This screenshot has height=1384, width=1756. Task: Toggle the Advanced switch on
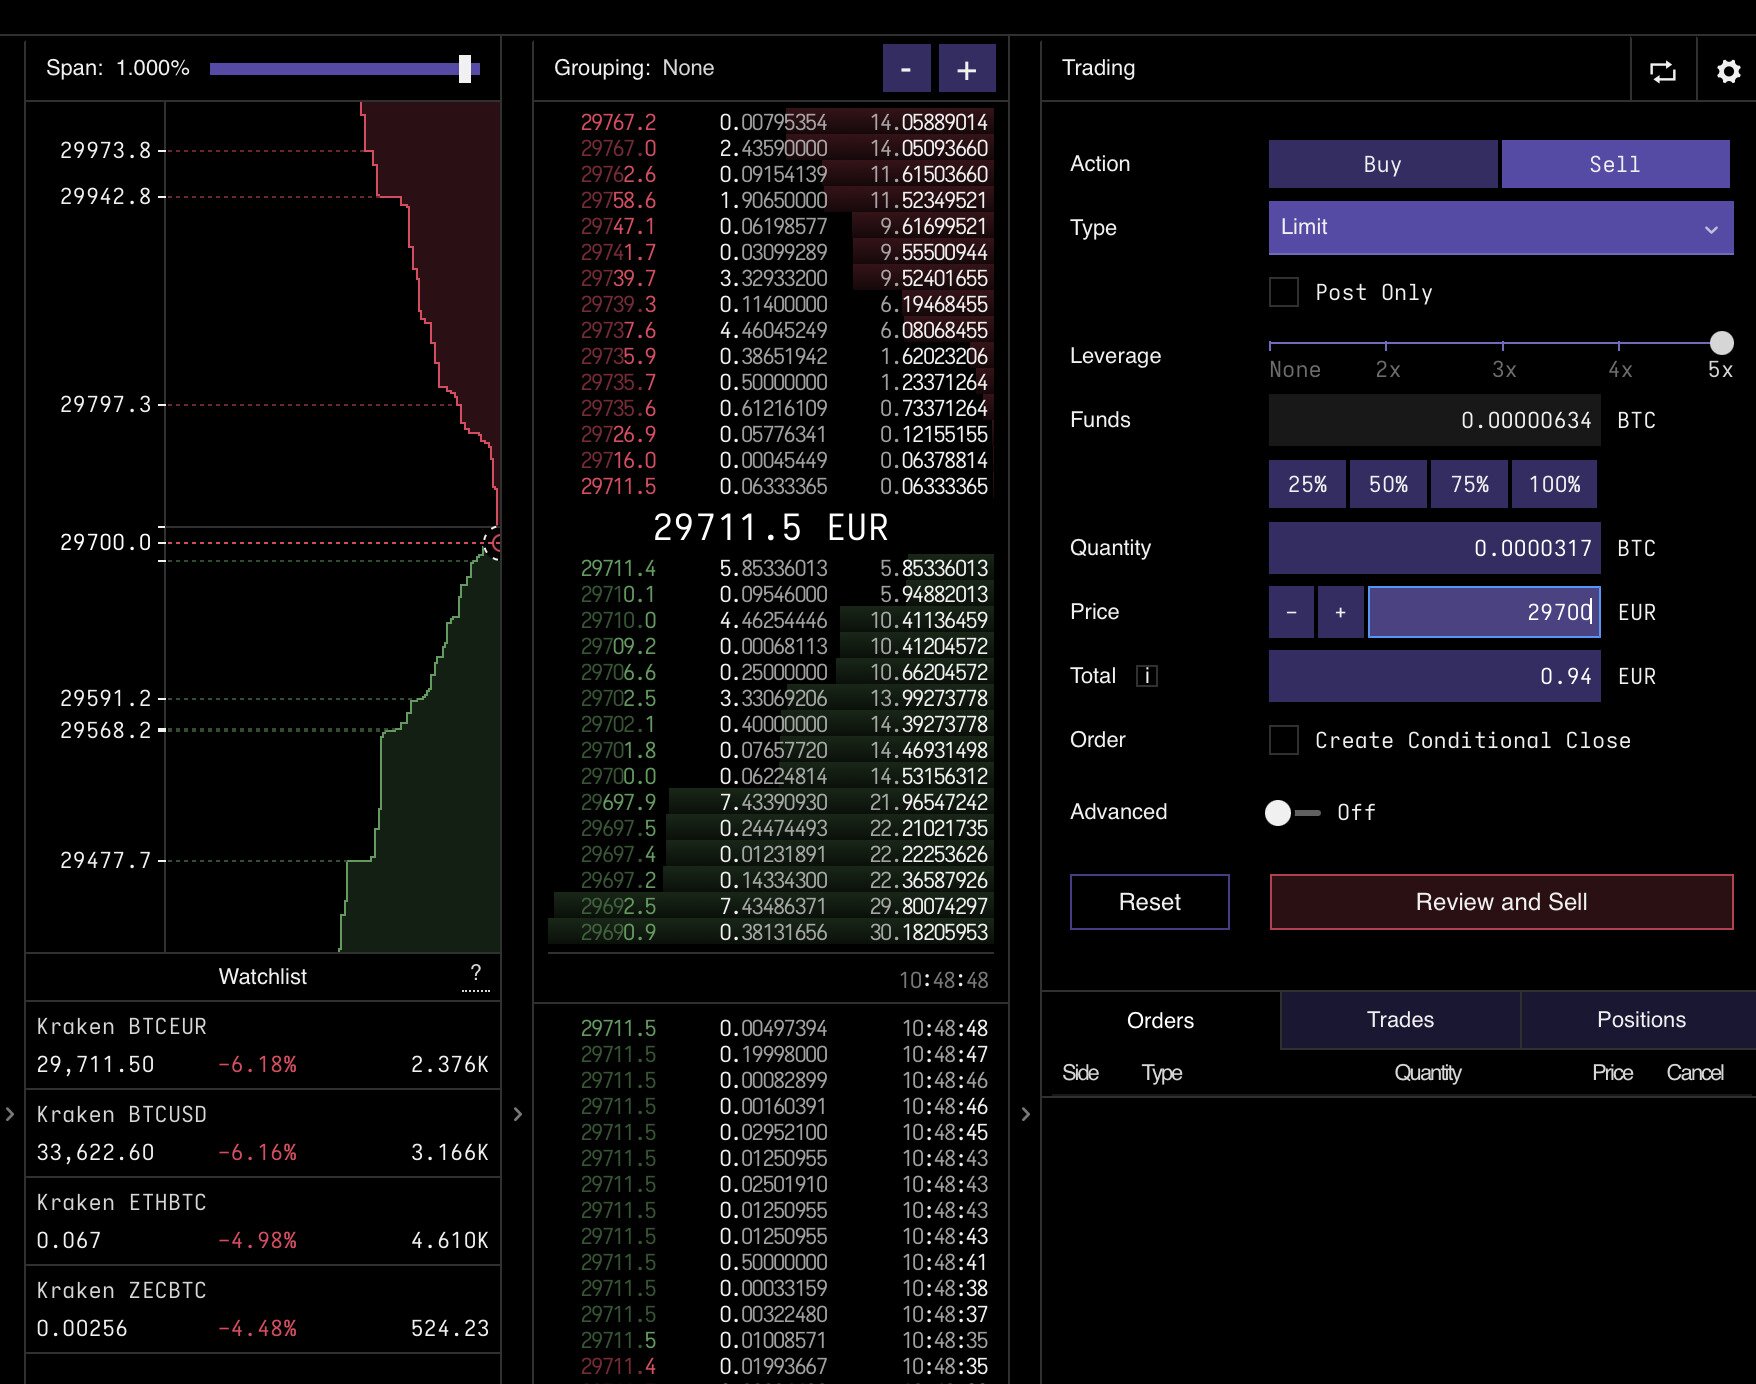pos(1292,813)
